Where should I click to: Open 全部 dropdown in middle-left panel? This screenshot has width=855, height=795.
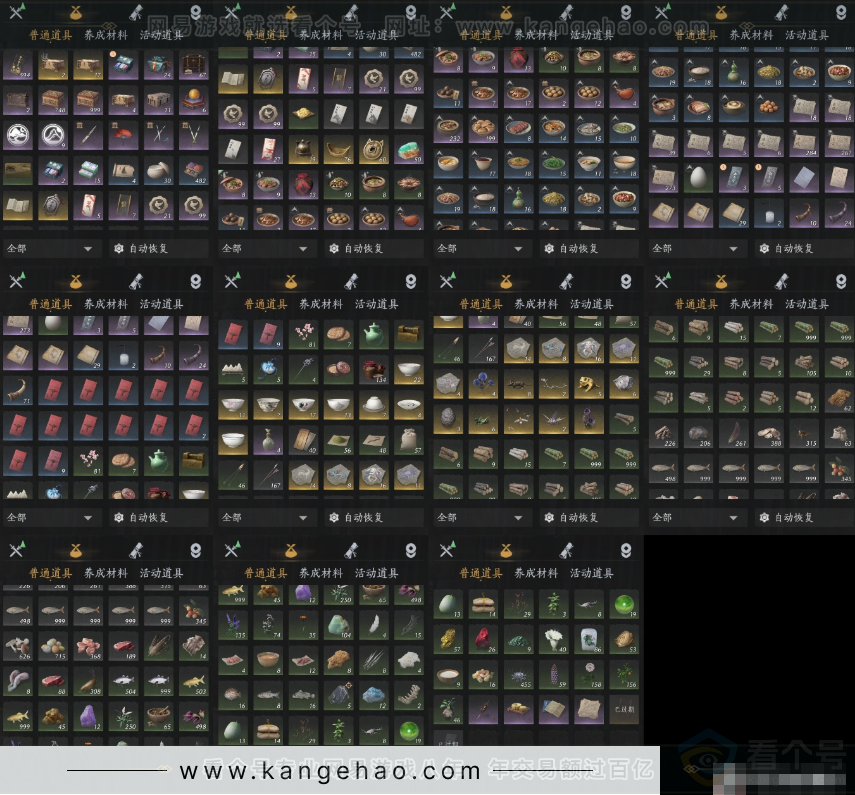[x=50, y=517]
